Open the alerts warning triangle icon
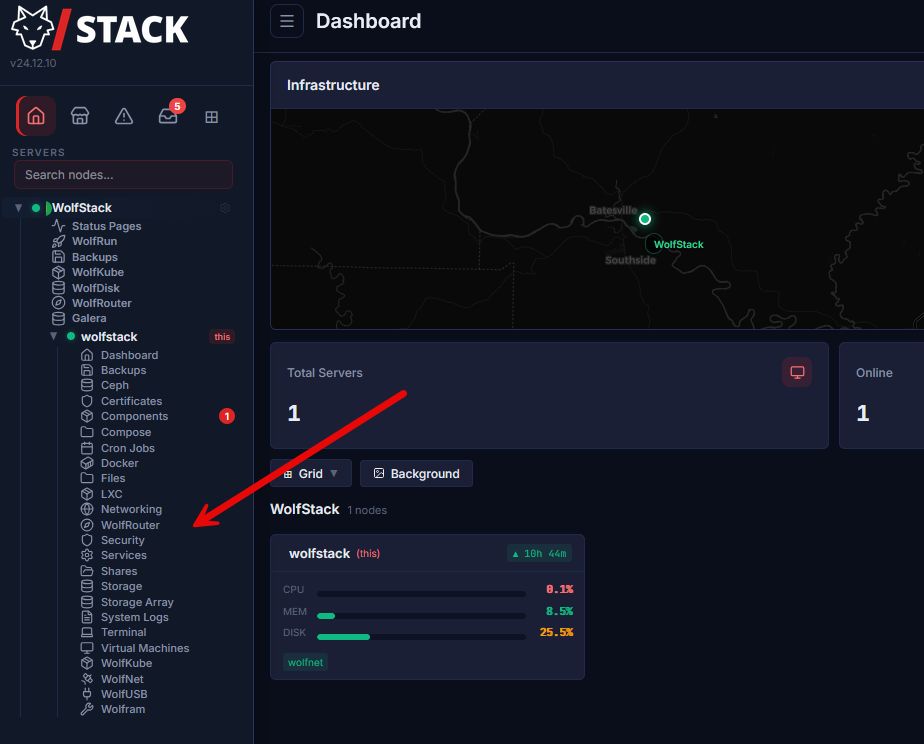This screenshot has width=924, height=744. pos(124,116)
